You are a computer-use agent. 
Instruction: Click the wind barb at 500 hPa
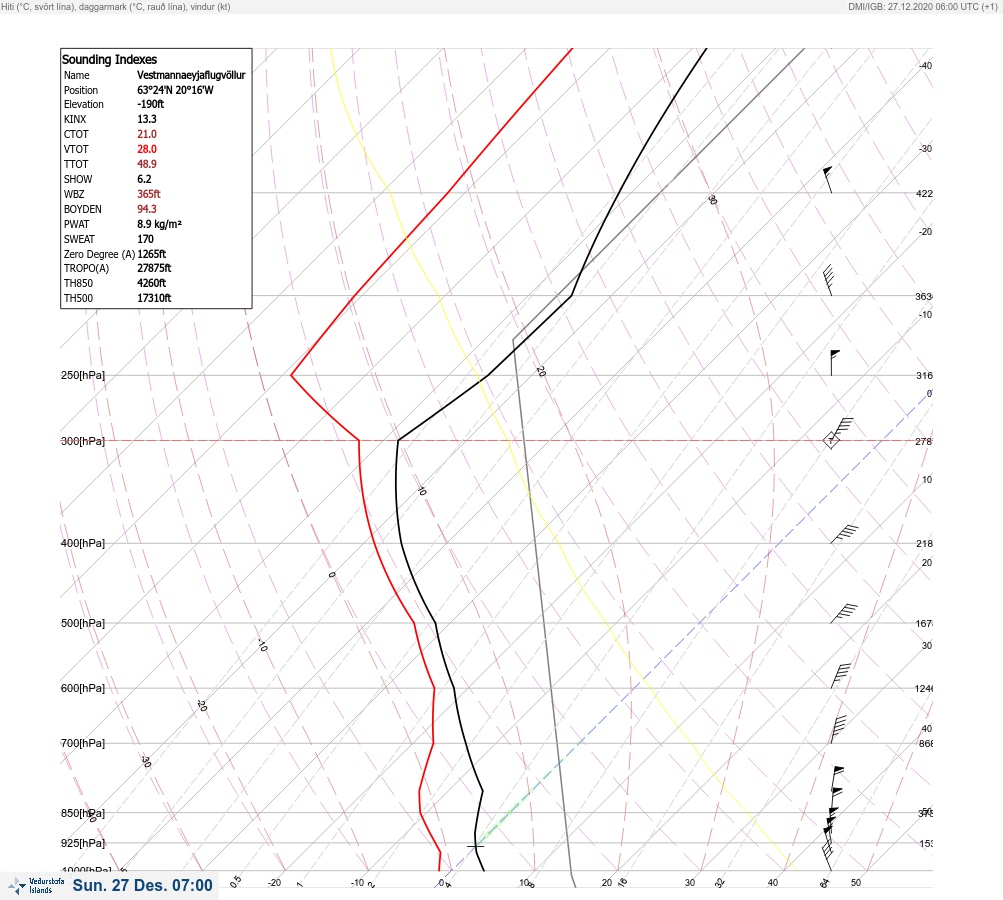844,613
